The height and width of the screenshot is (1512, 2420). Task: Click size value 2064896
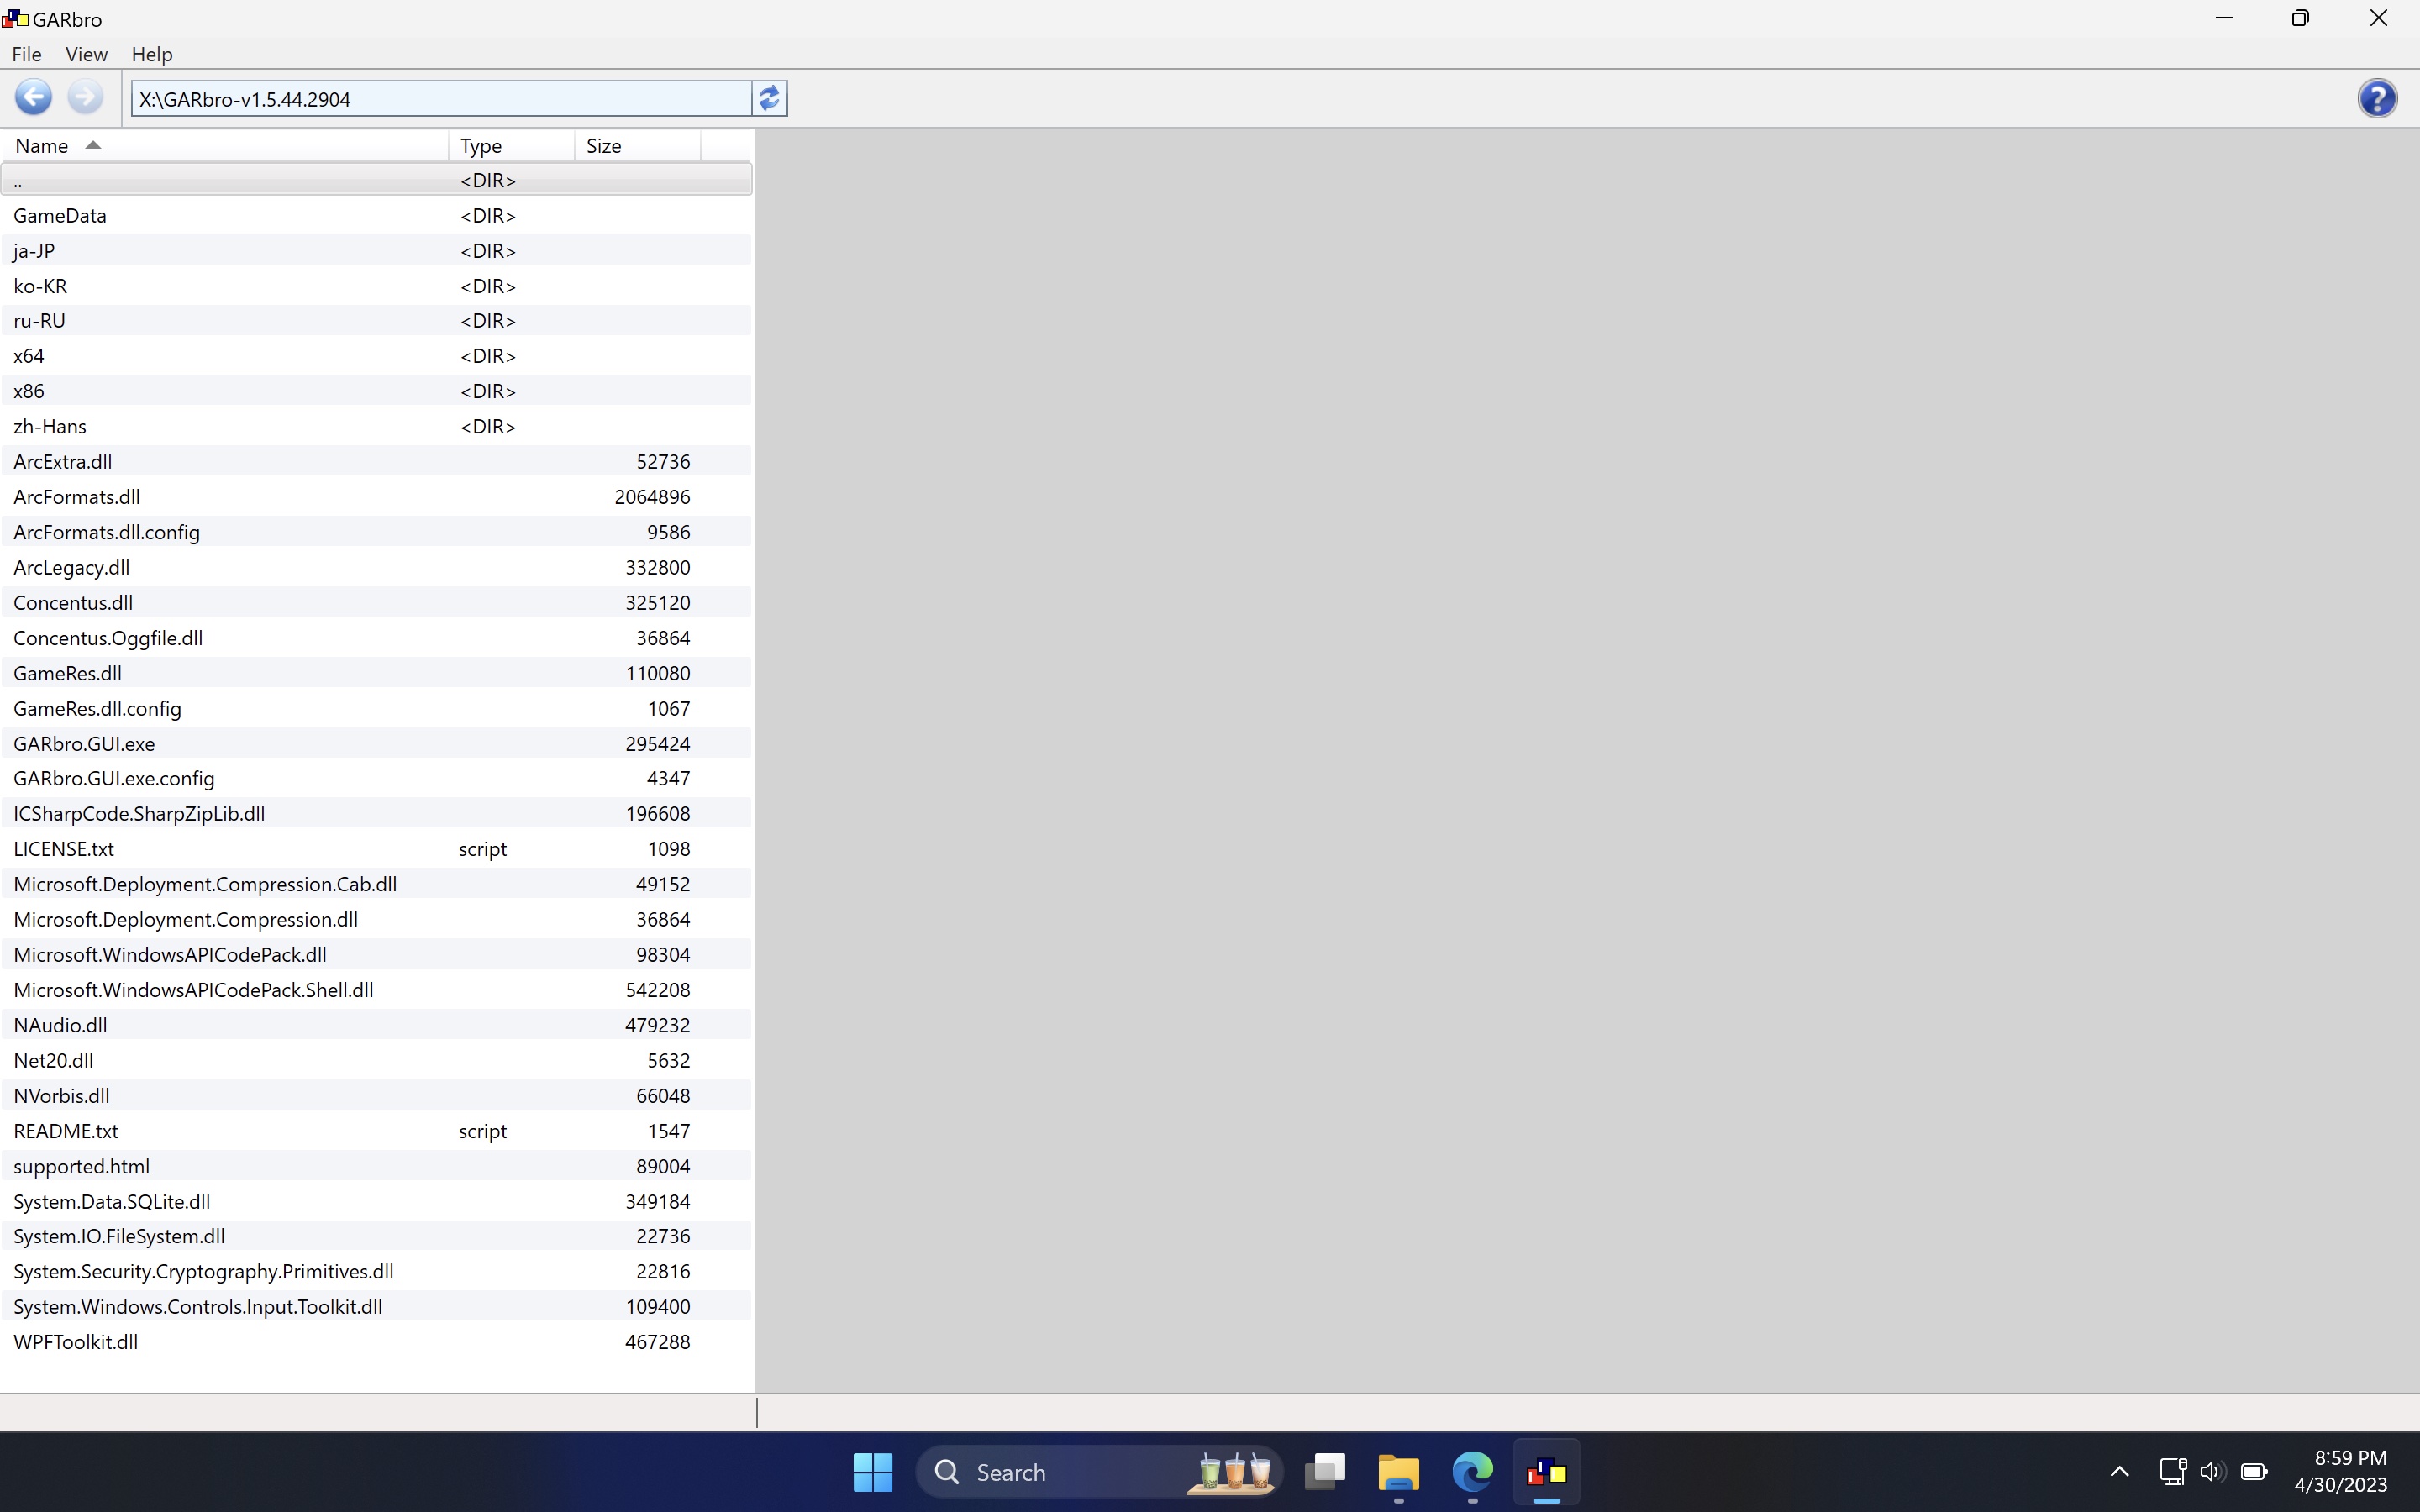pyautogui.click(x=652, y=497)
